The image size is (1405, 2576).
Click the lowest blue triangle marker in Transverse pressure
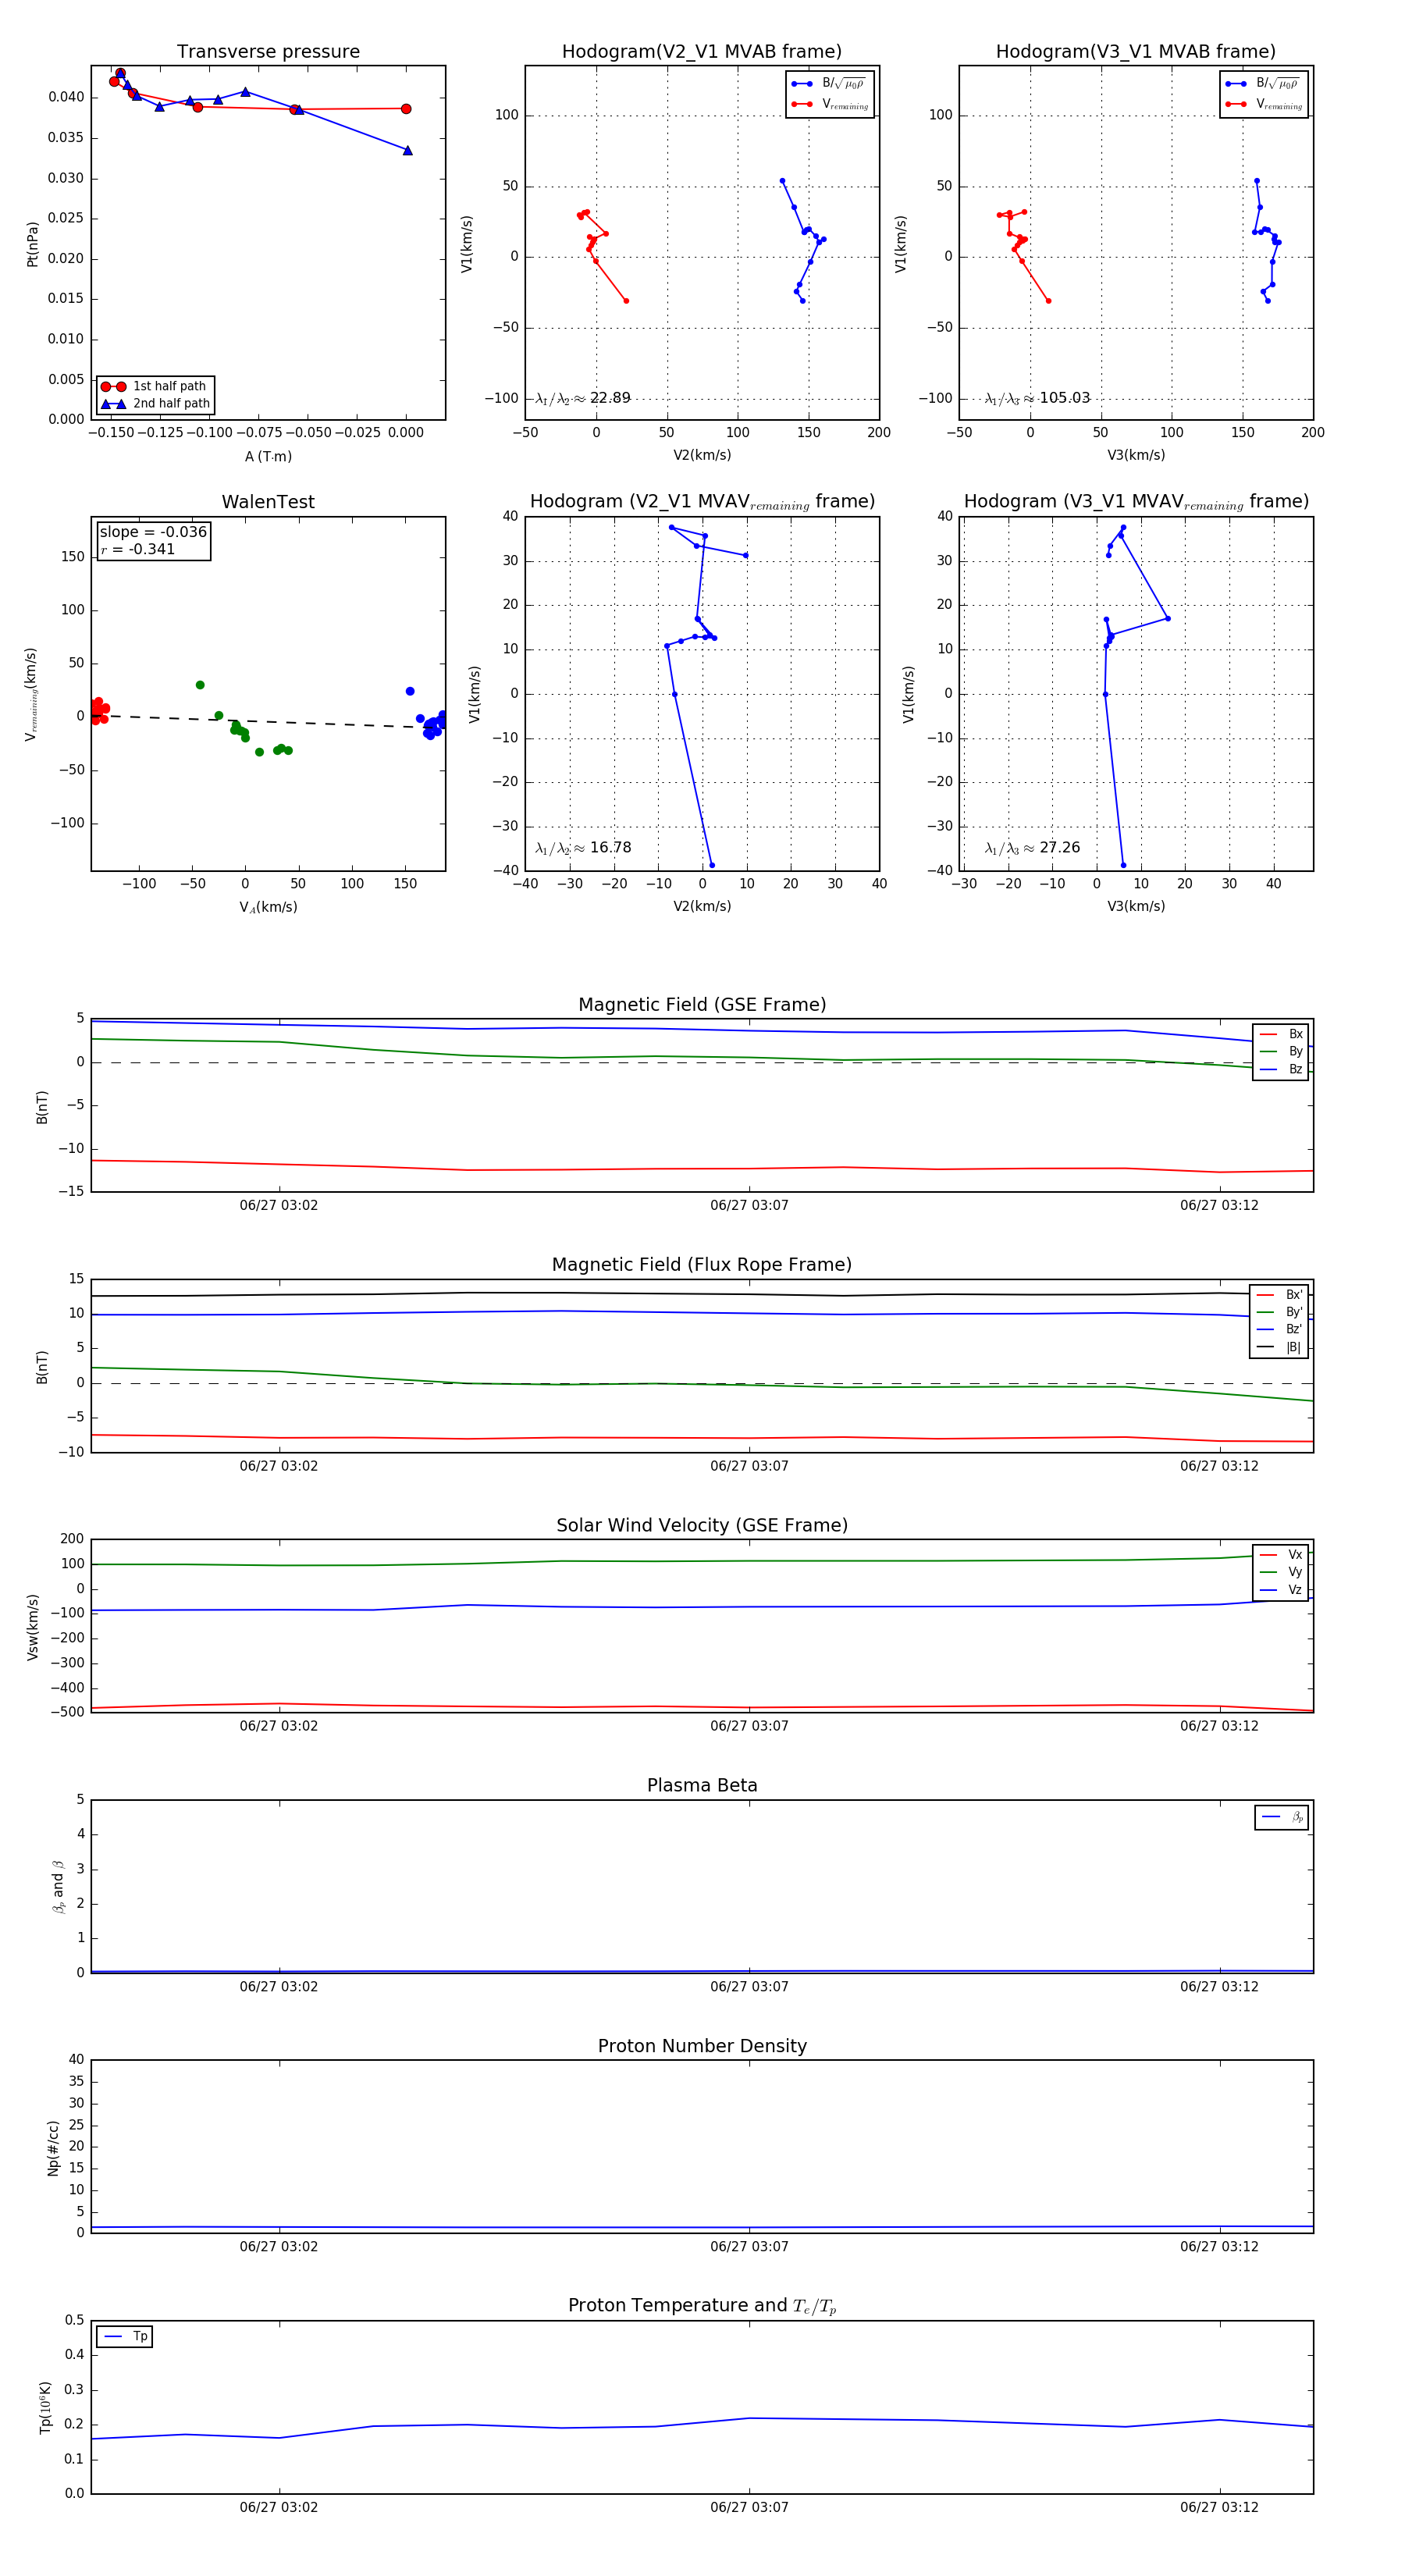(407, 150)
